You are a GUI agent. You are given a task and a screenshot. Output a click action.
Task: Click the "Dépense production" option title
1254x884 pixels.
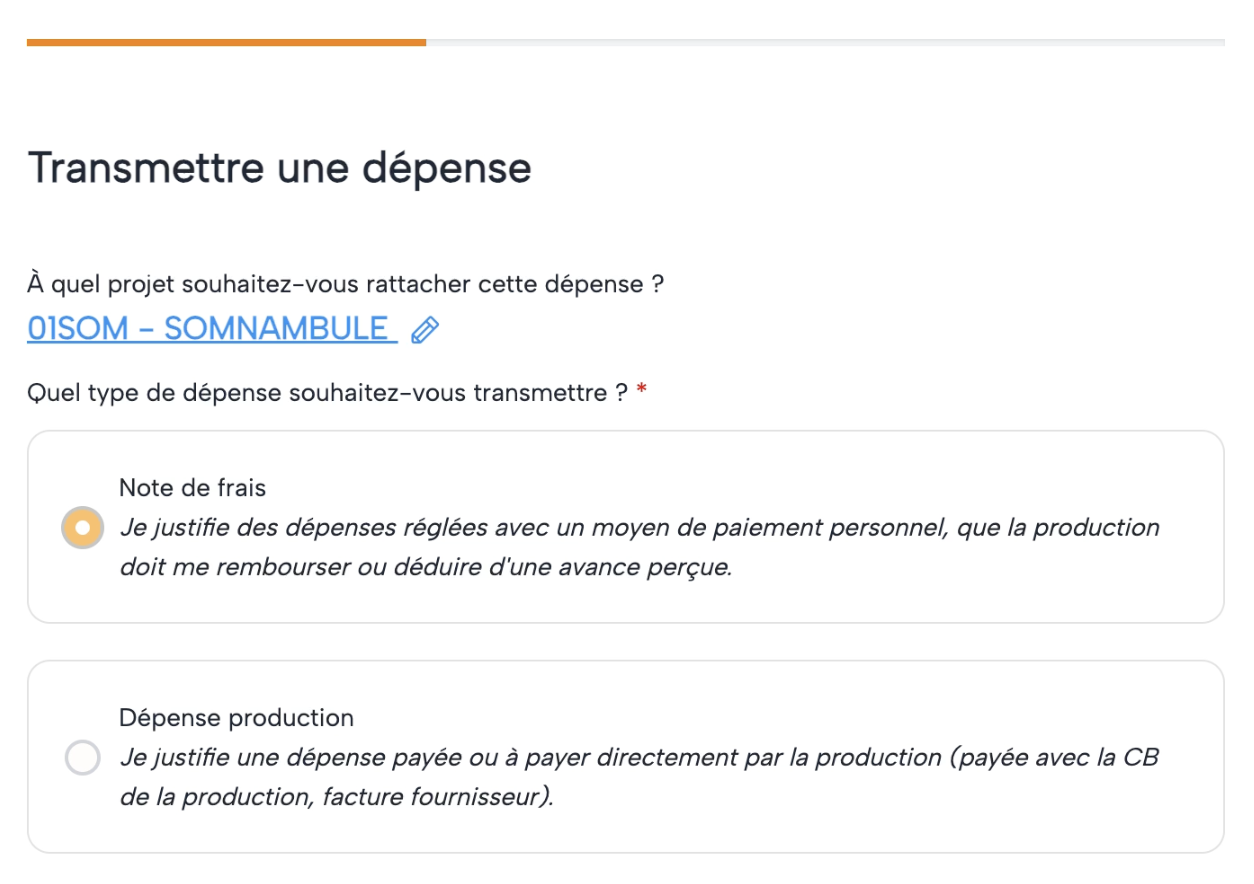point(236,718)
